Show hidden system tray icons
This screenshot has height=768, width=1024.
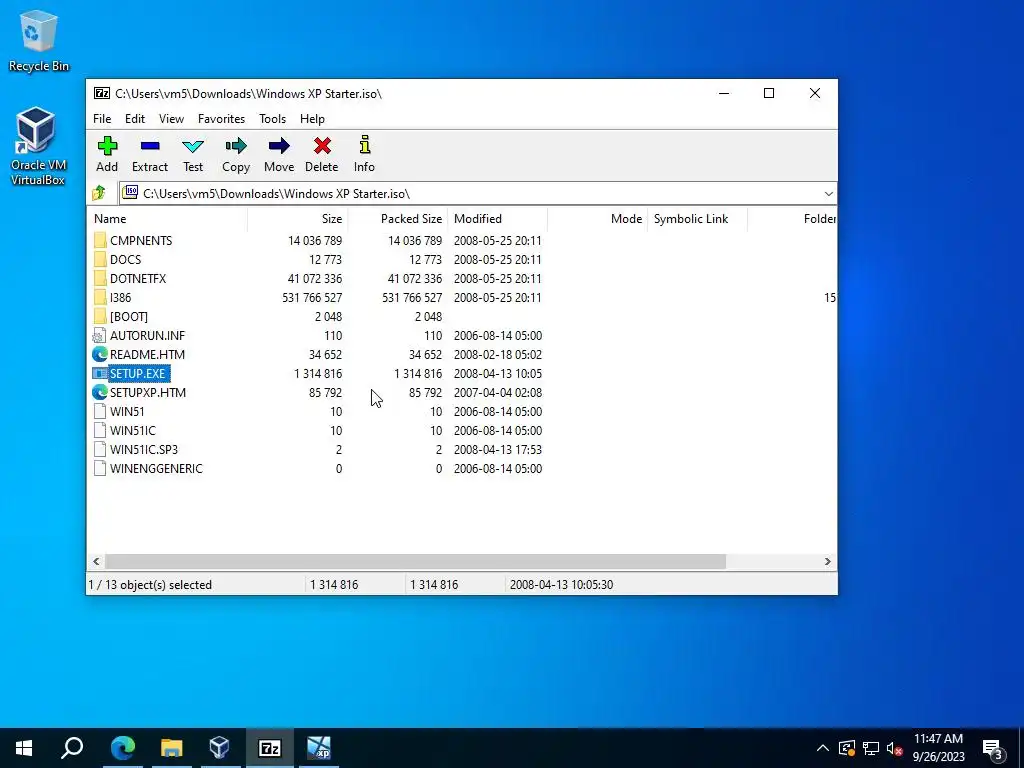(822, 748)
